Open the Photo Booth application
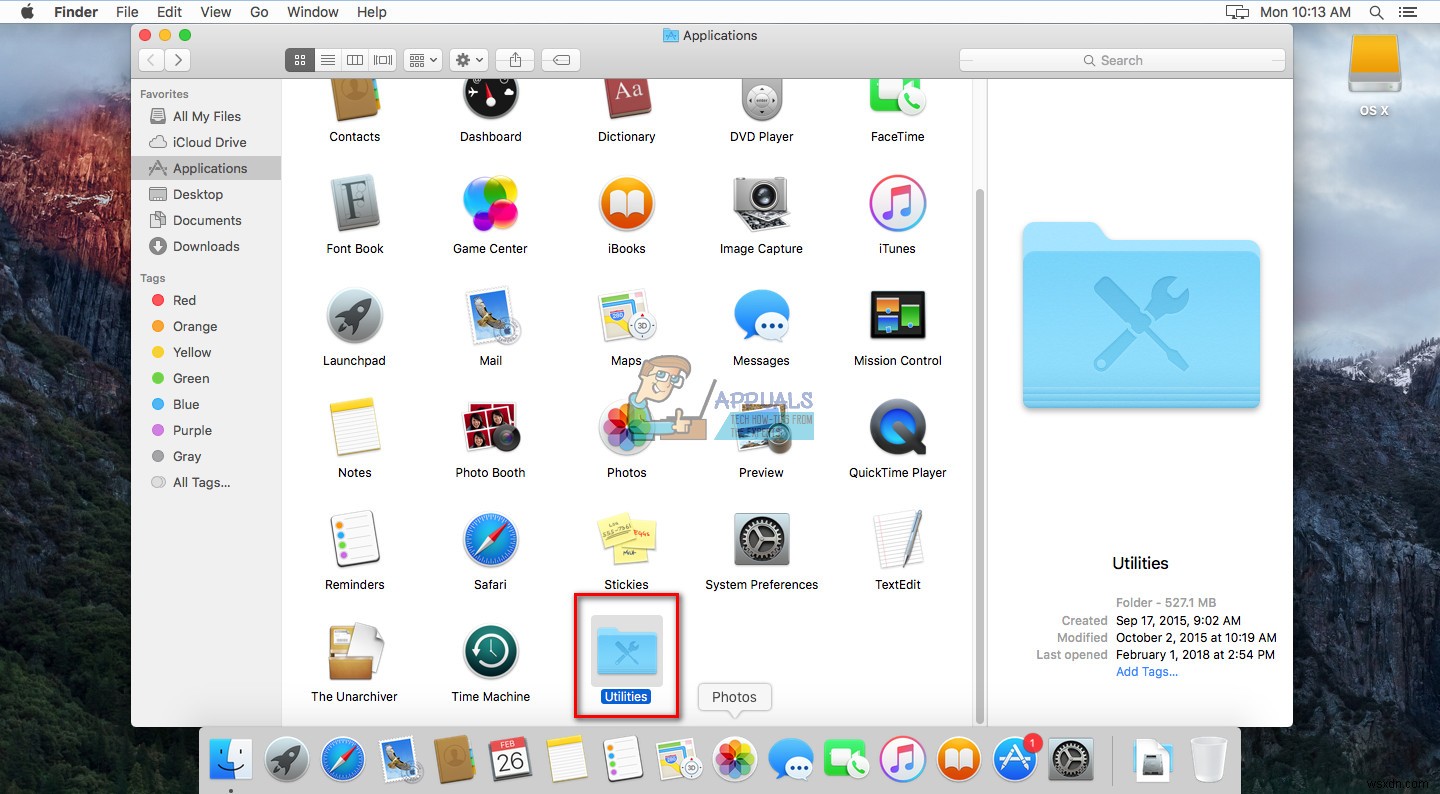The height and width of the screenshot is (794, 1440). click(490, 426)
